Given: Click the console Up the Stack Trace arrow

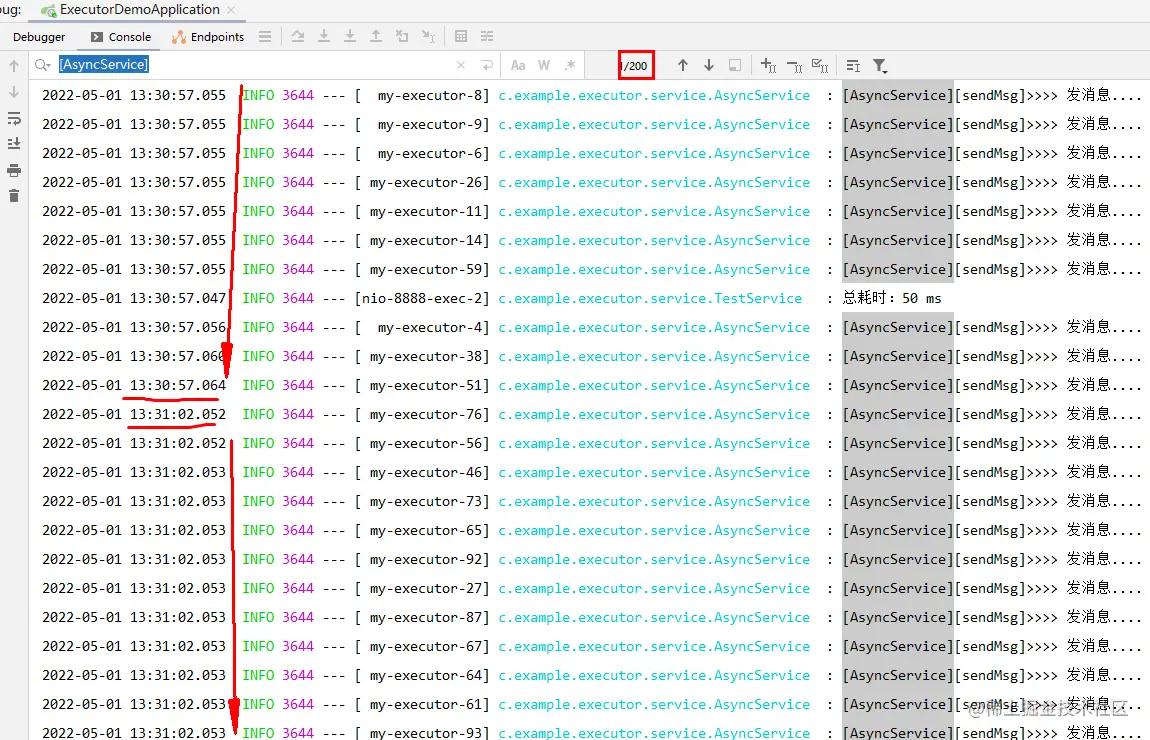Looking at the screenshot, I should tap(14, 66).
